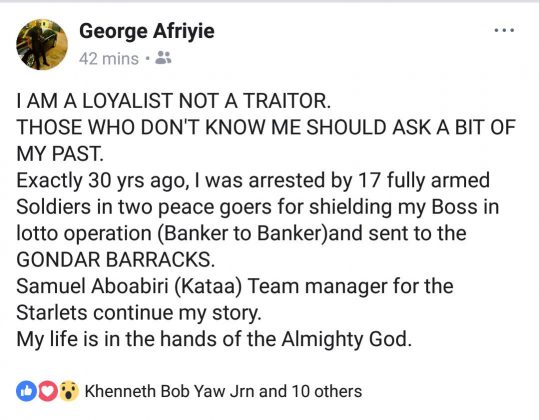Click the friends audience icon beside timestamp
The image size is (539, 420).
(163, 58)
